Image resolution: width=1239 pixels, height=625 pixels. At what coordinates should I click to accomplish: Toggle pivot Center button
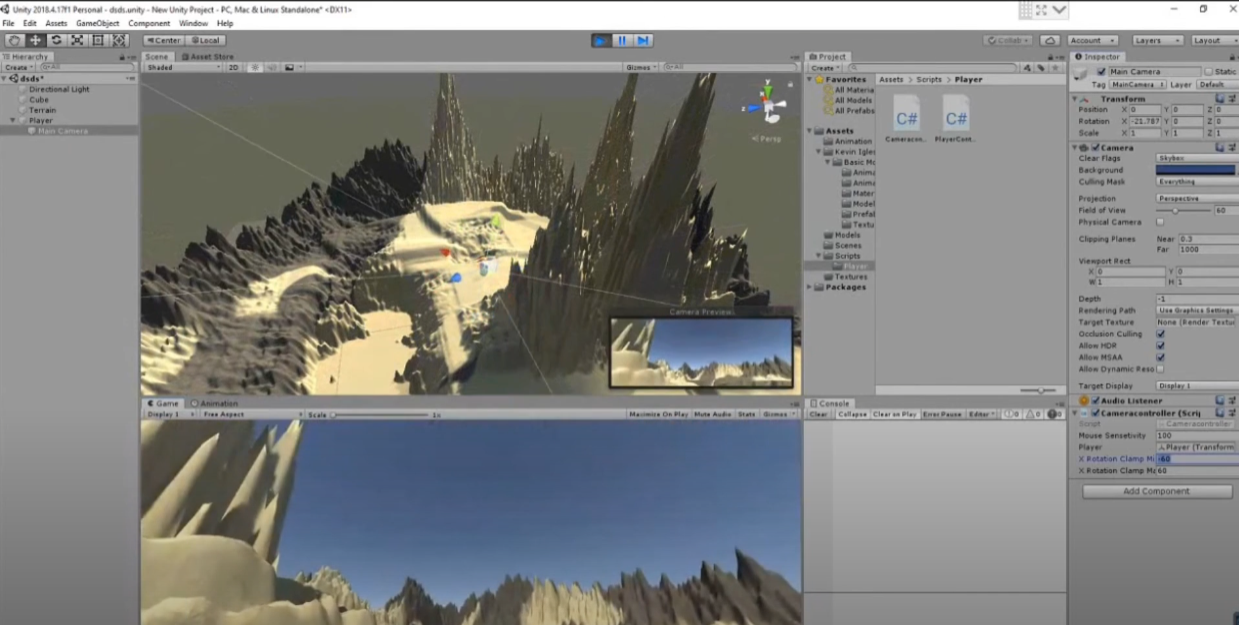click(x=163, y=40)
